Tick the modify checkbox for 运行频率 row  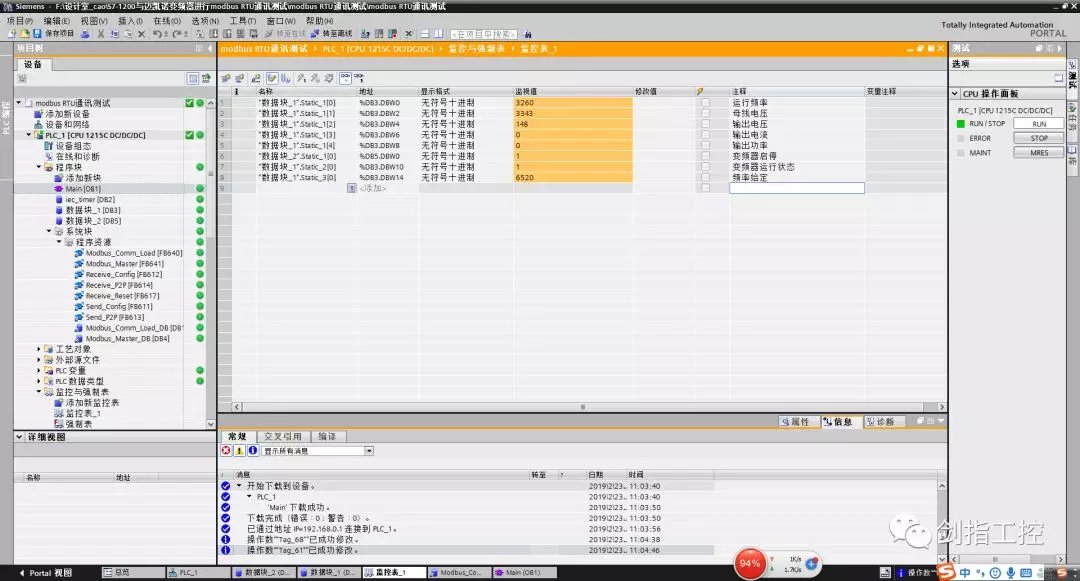tap(705, 102)
